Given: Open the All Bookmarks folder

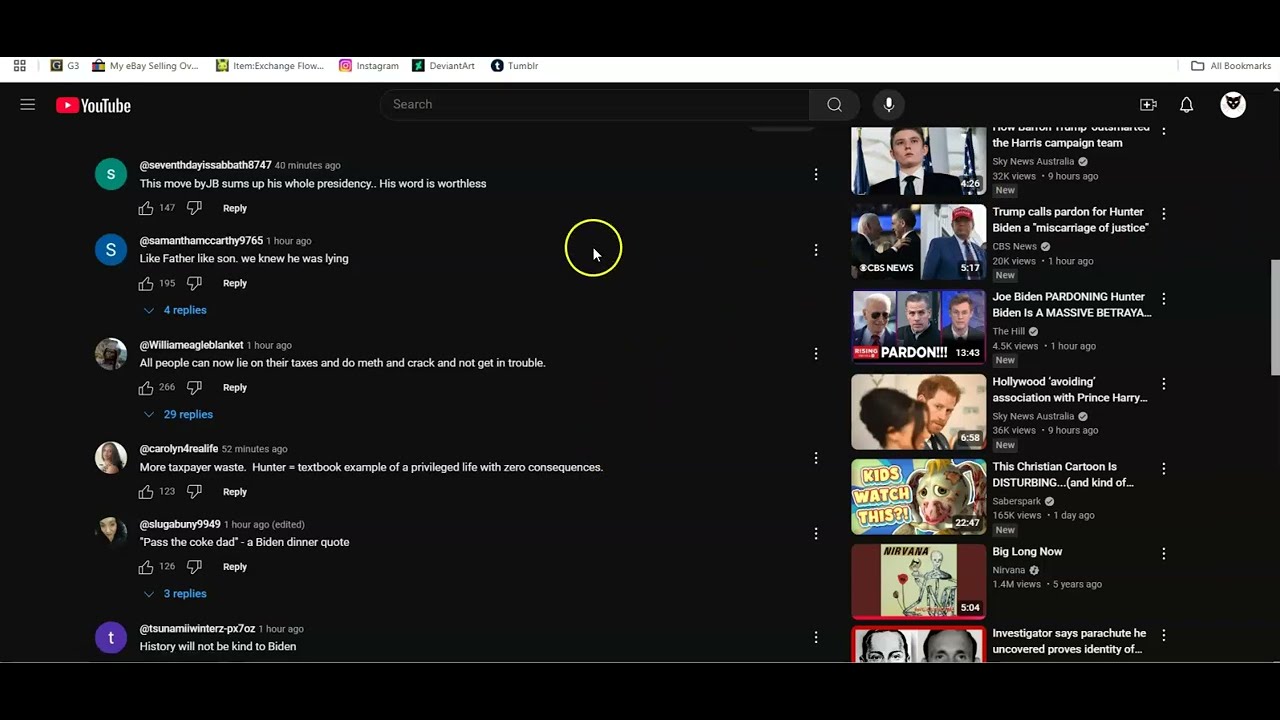Looking at the screenshot, I should (1231, 66).
